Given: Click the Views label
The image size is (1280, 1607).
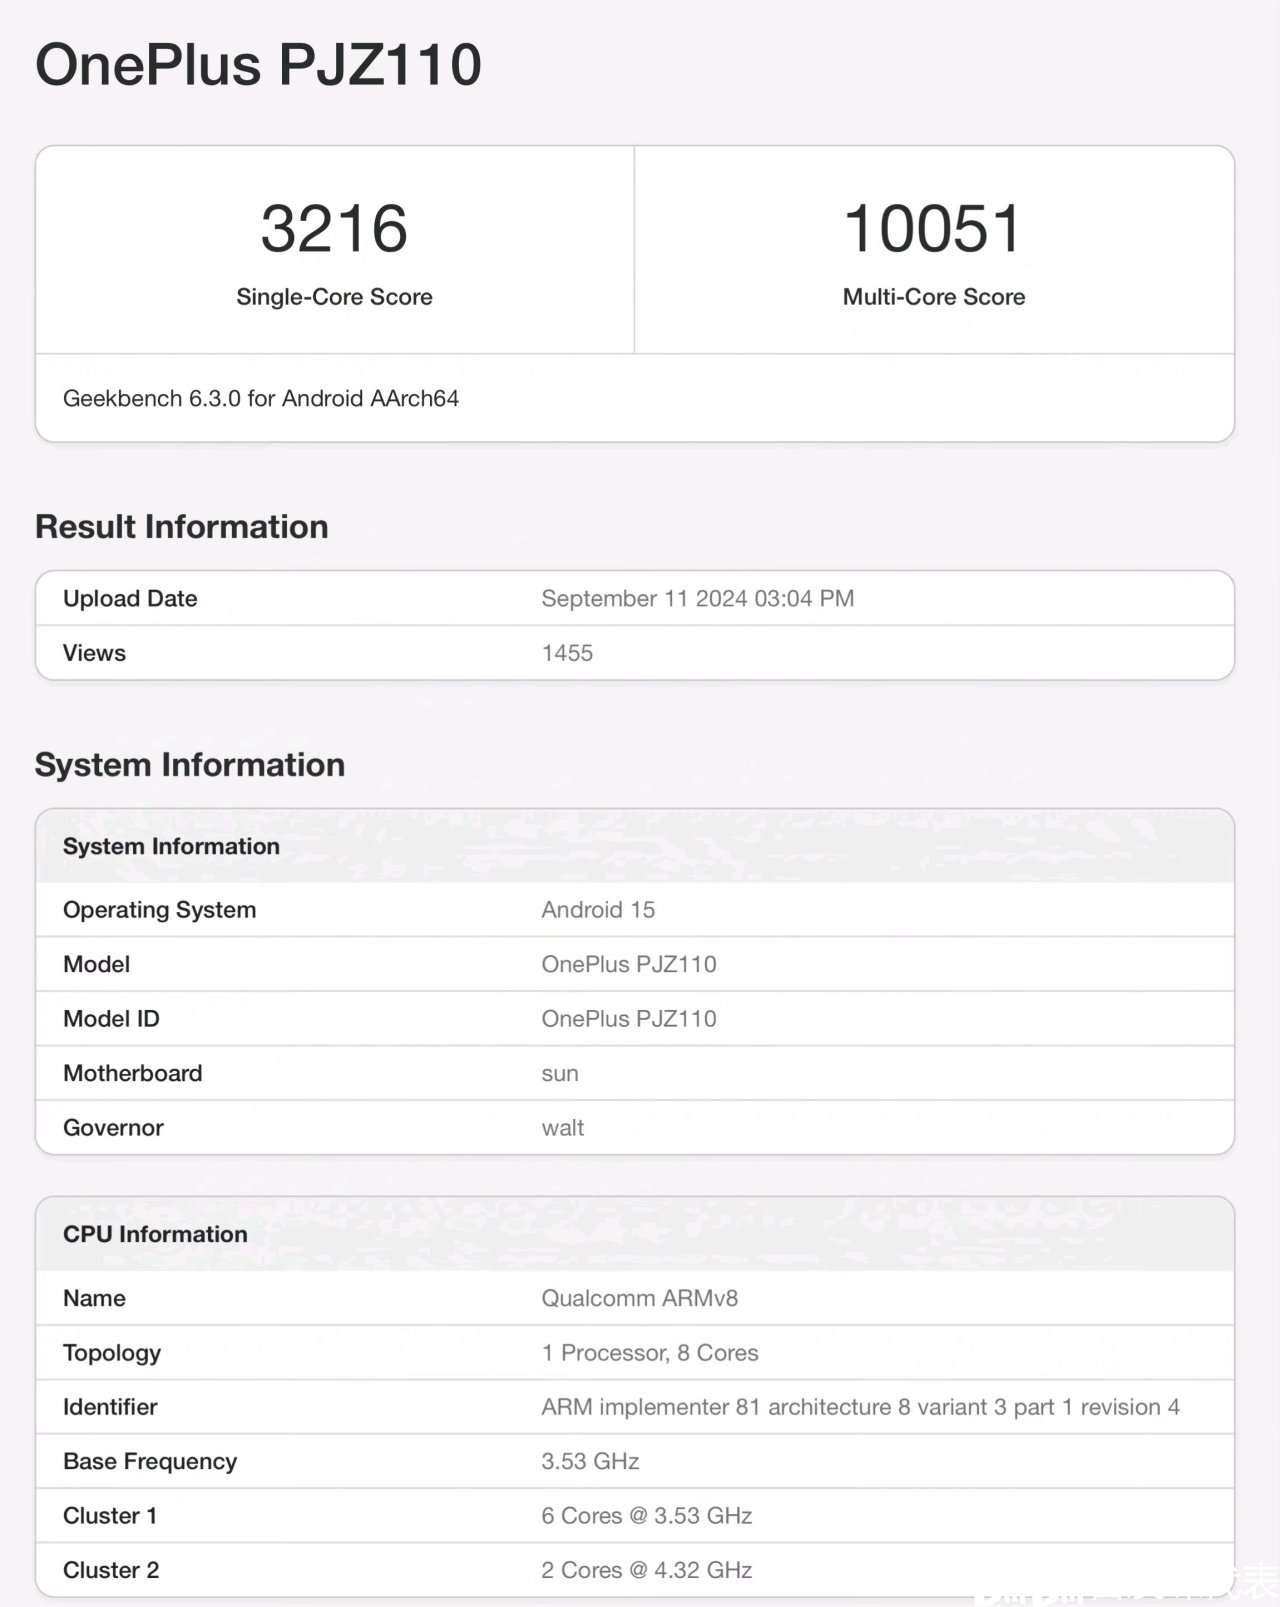Looking at the screenshot, I should [94, 653].
